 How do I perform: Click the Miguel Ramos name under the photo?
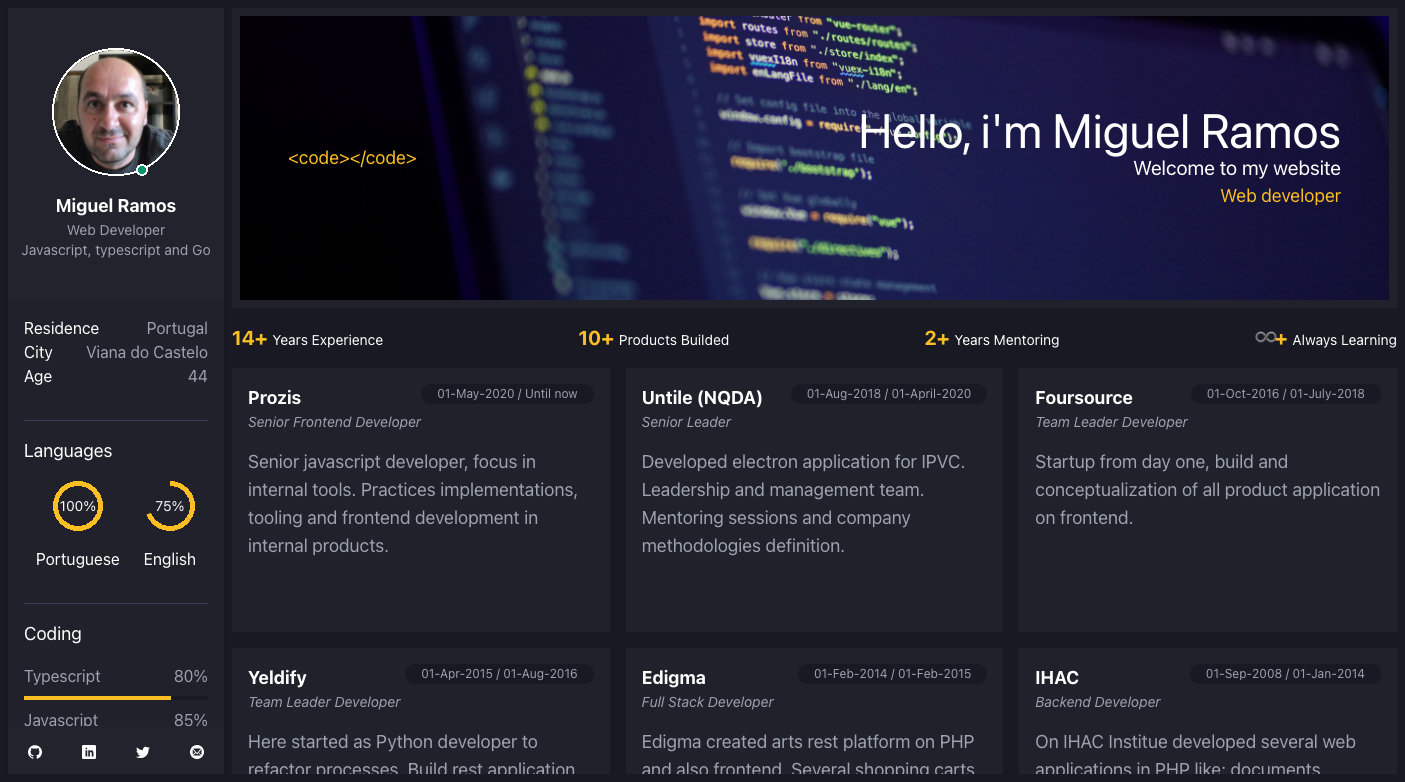point(115,206)
